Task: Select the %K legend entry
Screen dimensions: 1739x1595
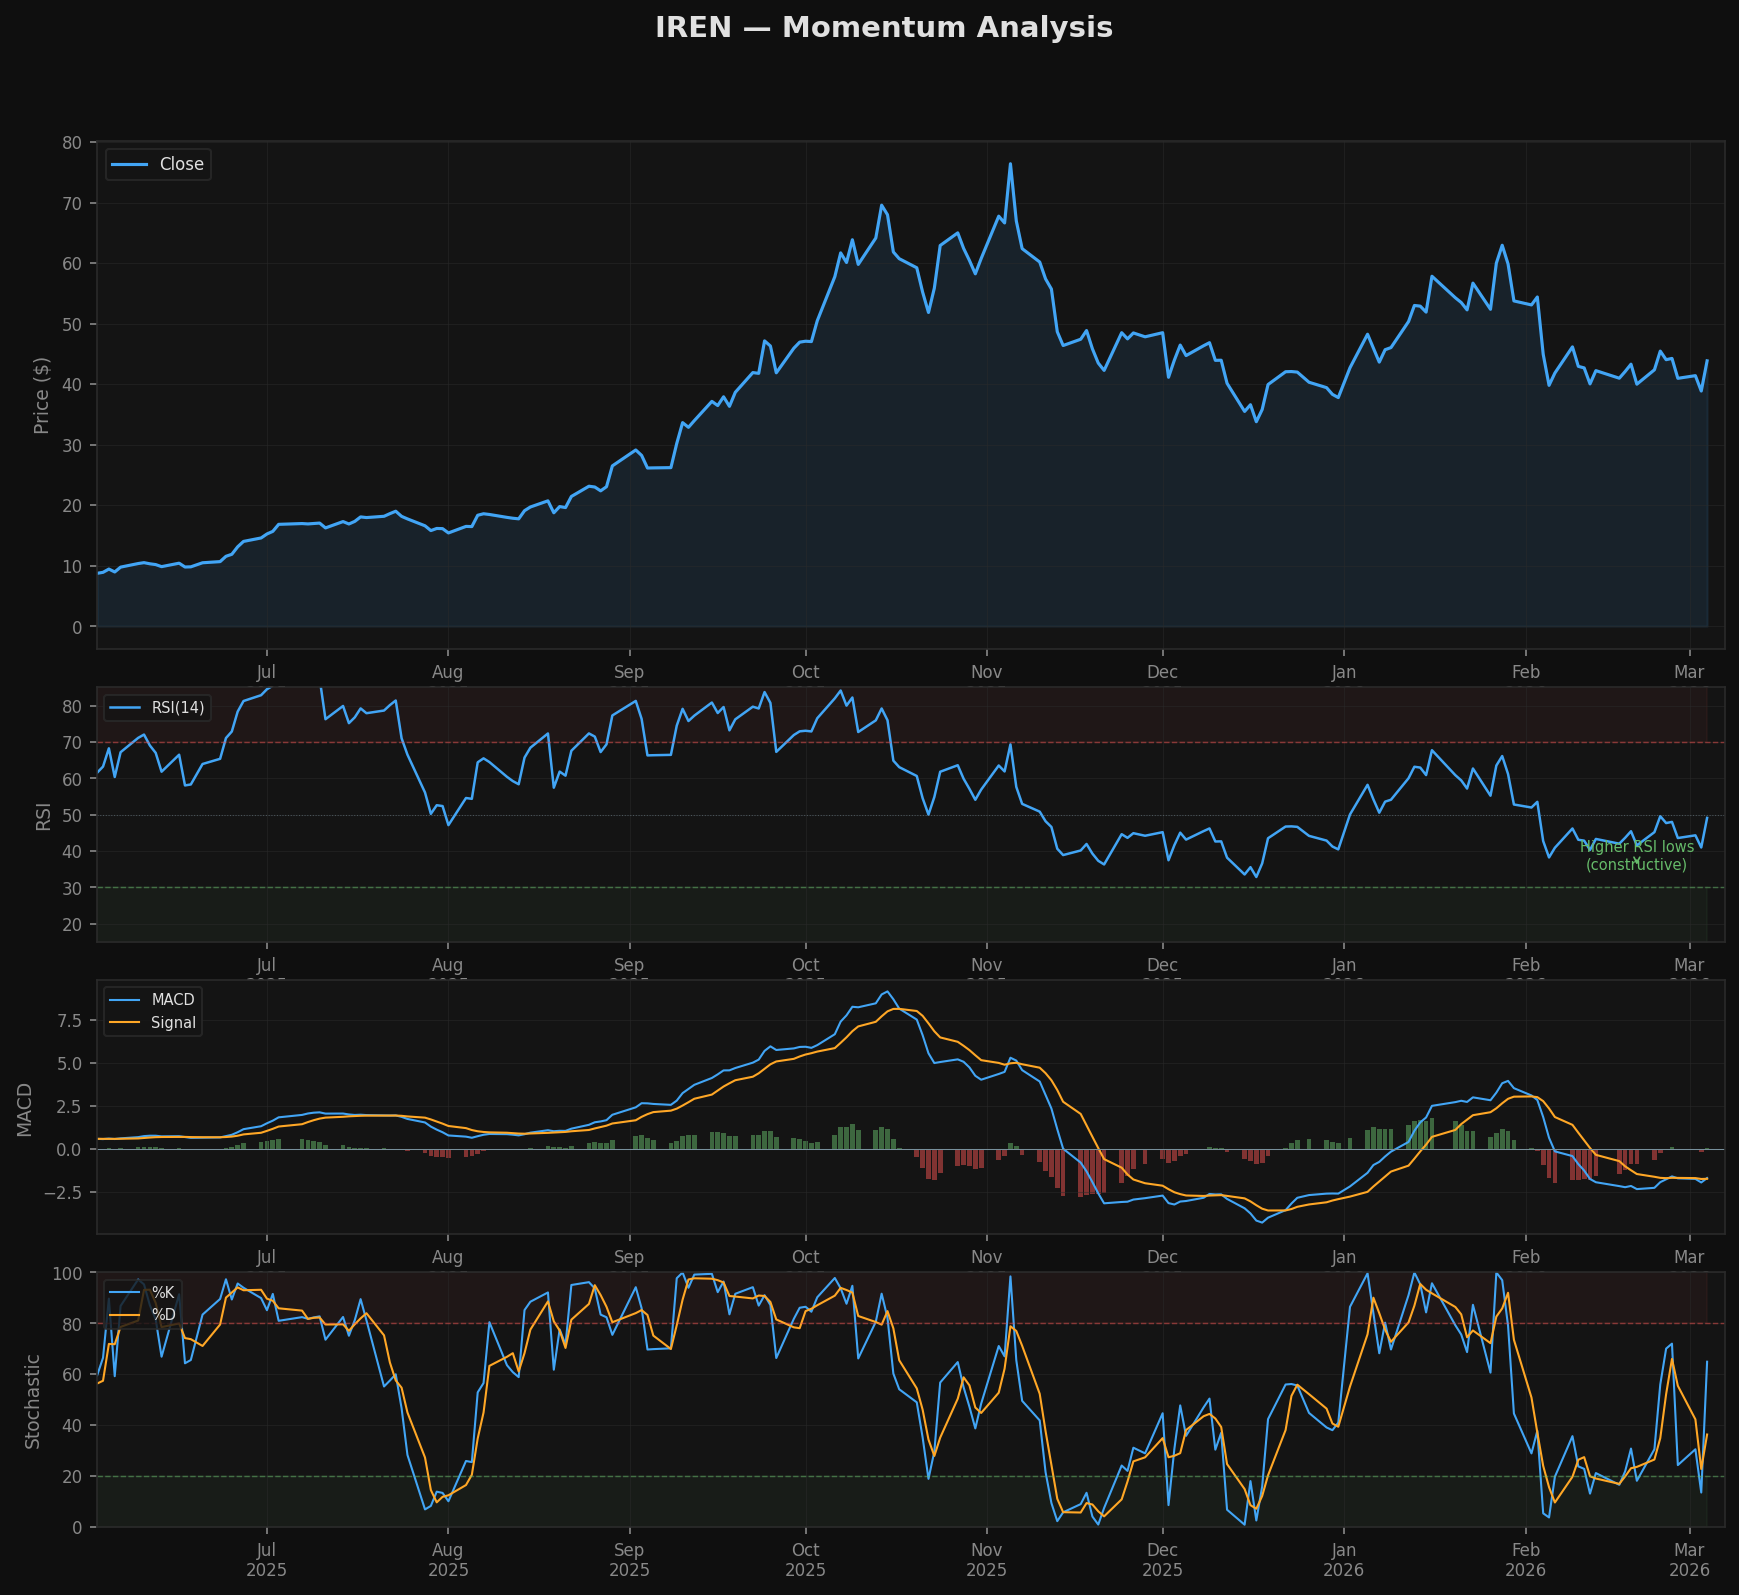Action: 162,1293
